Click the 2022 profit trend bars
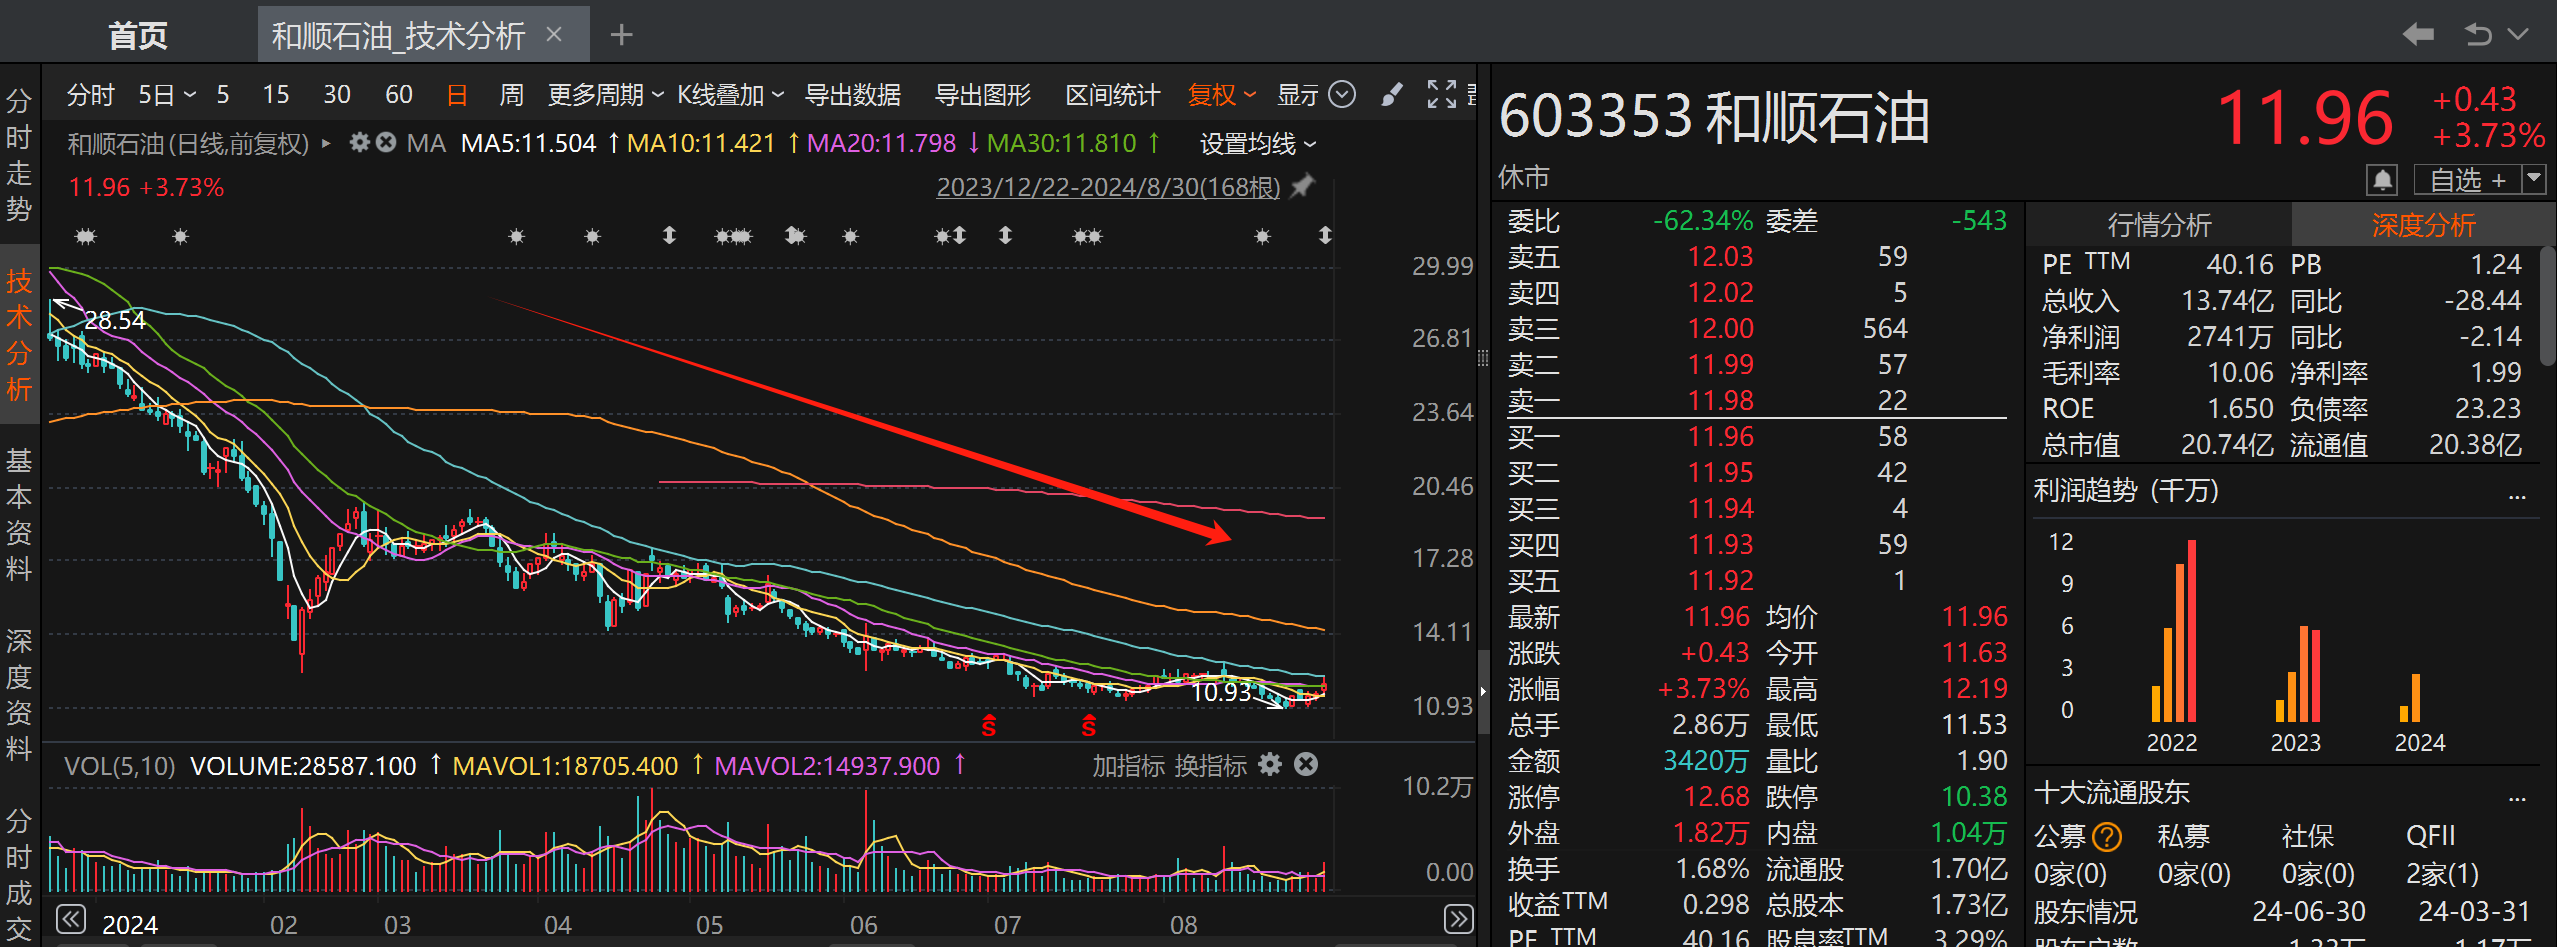 click(2173, 631)
